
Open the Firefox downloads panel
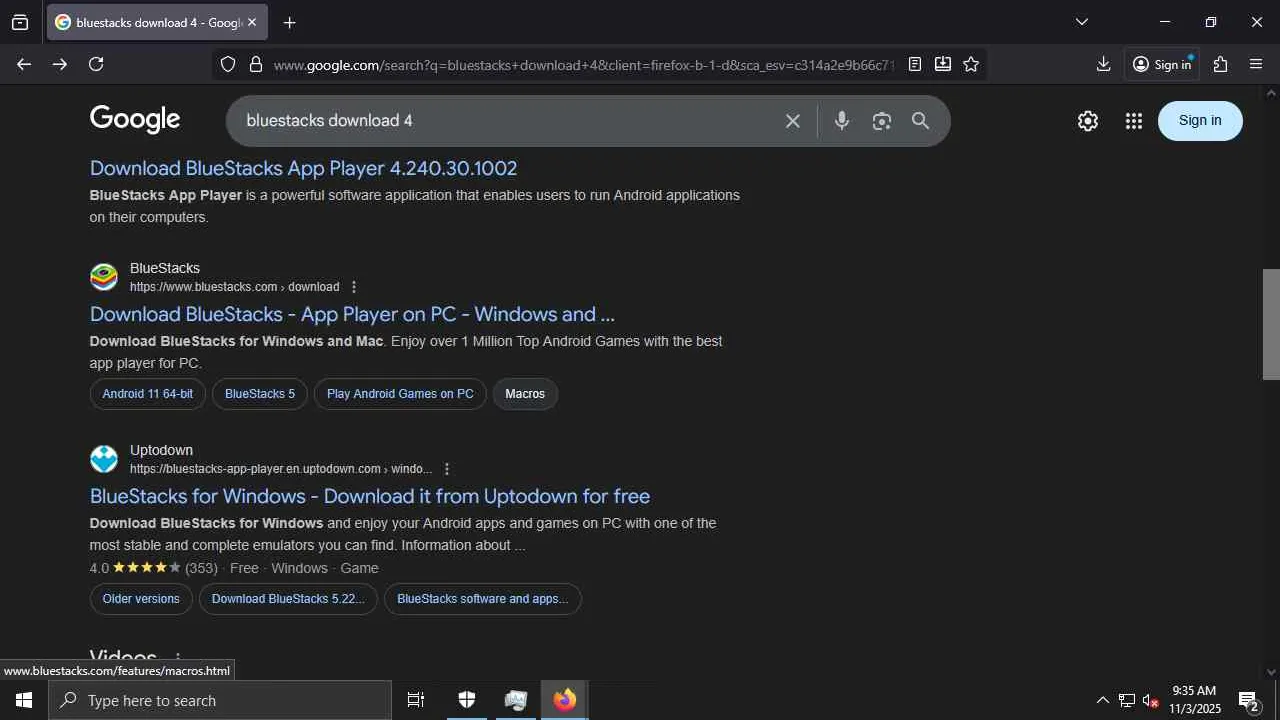coord(1103,64)
